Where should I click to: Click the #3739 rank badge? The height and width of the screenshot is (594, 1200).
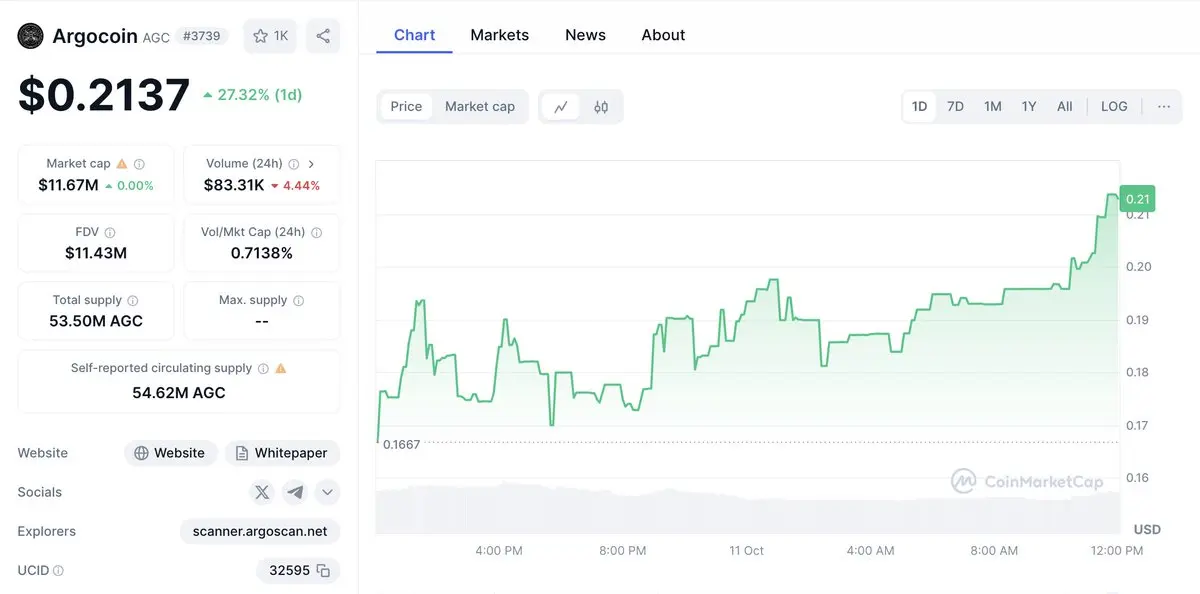click(x=203, y=36)
